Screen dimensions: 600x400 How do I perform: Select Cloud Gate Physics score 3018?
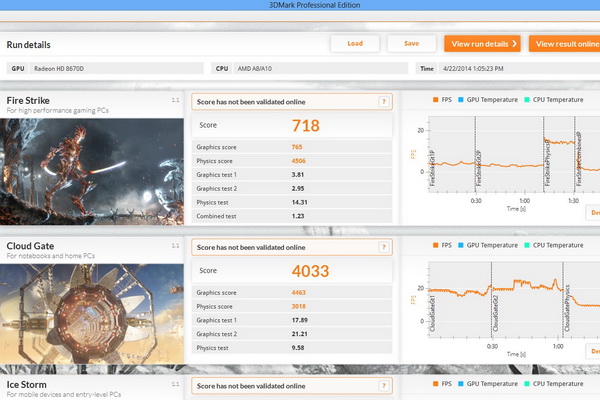(298, 306)
